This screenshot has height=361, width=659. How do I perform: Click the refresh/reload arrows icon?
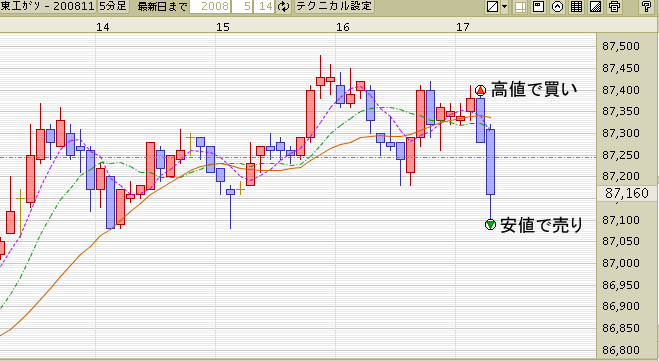284,6
